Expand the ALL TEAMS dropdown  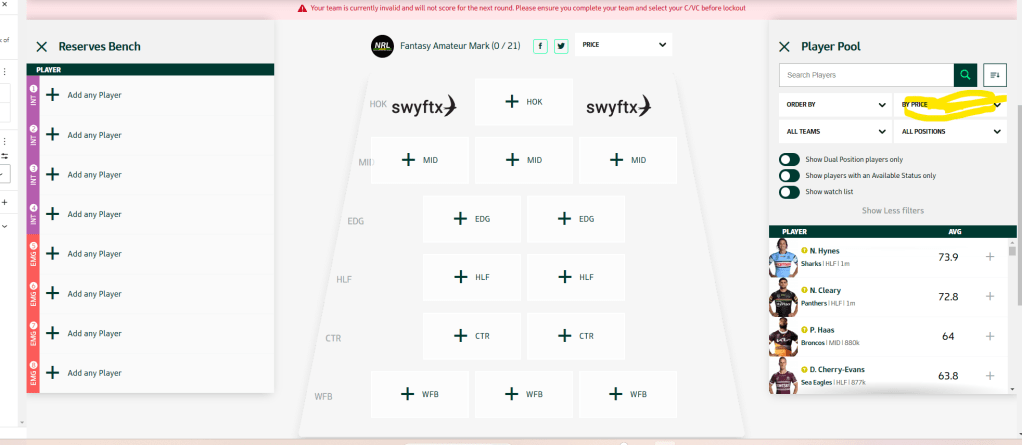(834, 131)
